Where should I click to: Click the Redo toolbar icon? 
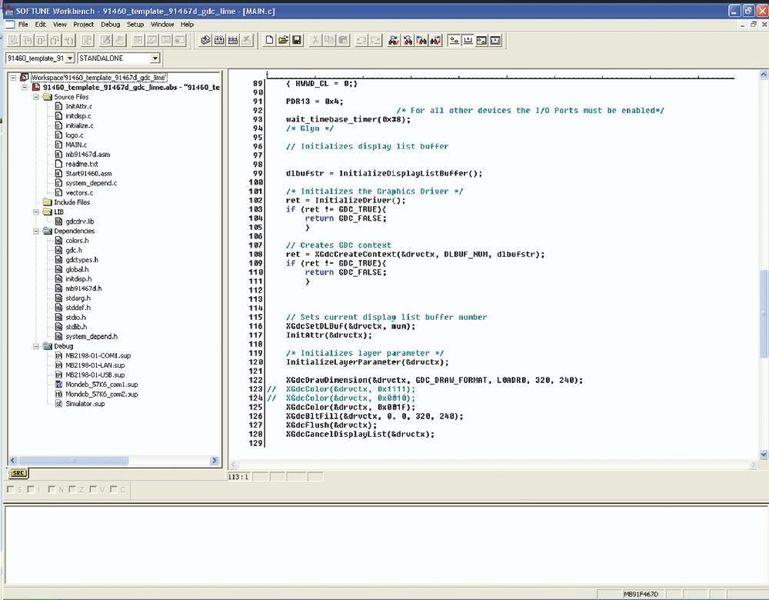click(376, 40)
